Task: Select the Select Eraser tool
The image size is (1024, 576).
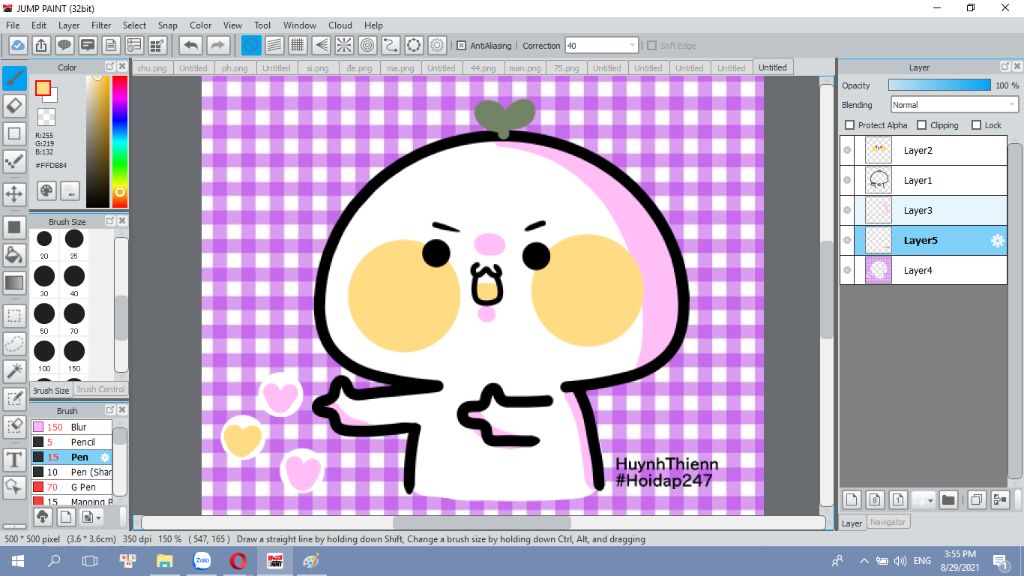Action: pos(14,426)
